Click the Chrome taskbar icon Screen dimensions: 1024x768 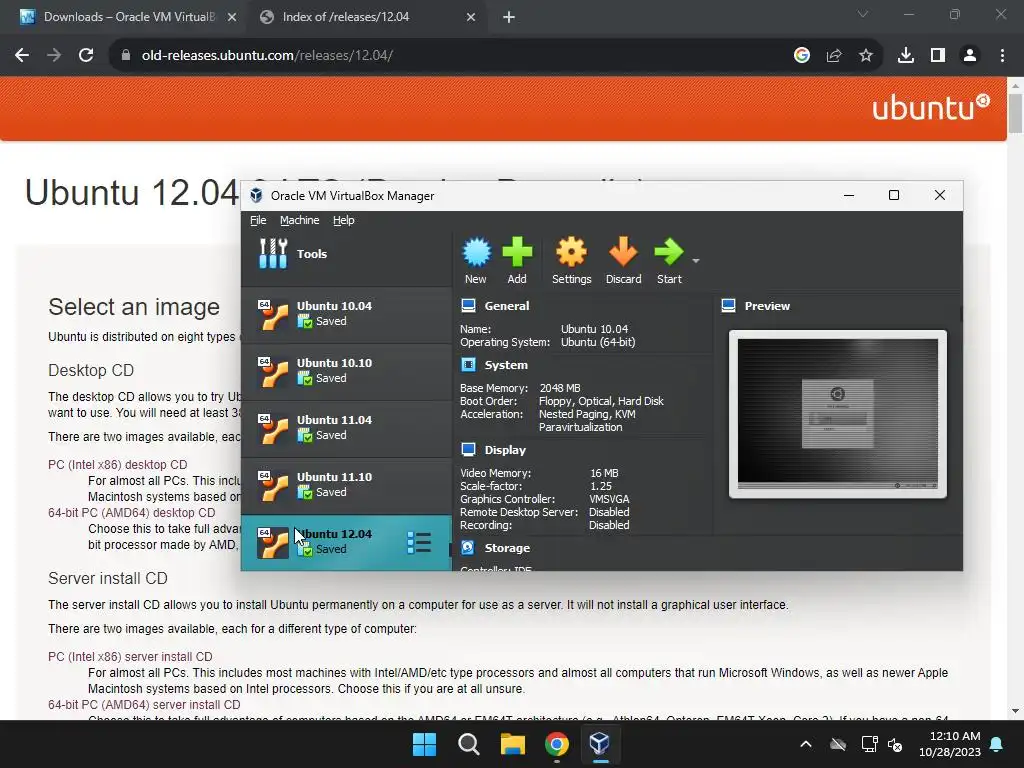pyautogui.click(x=556, y=744)
